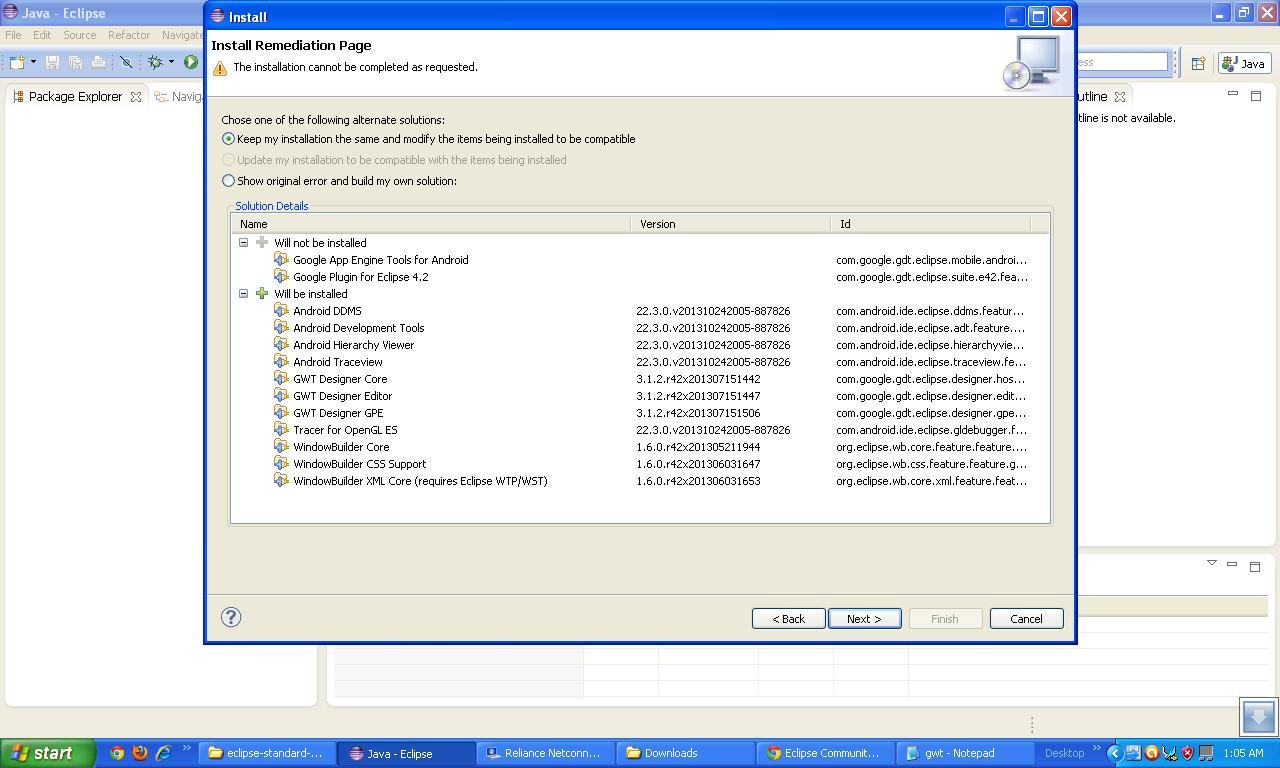Sort by the Id column header
The image size is (1280, 768).
point(931,224)
